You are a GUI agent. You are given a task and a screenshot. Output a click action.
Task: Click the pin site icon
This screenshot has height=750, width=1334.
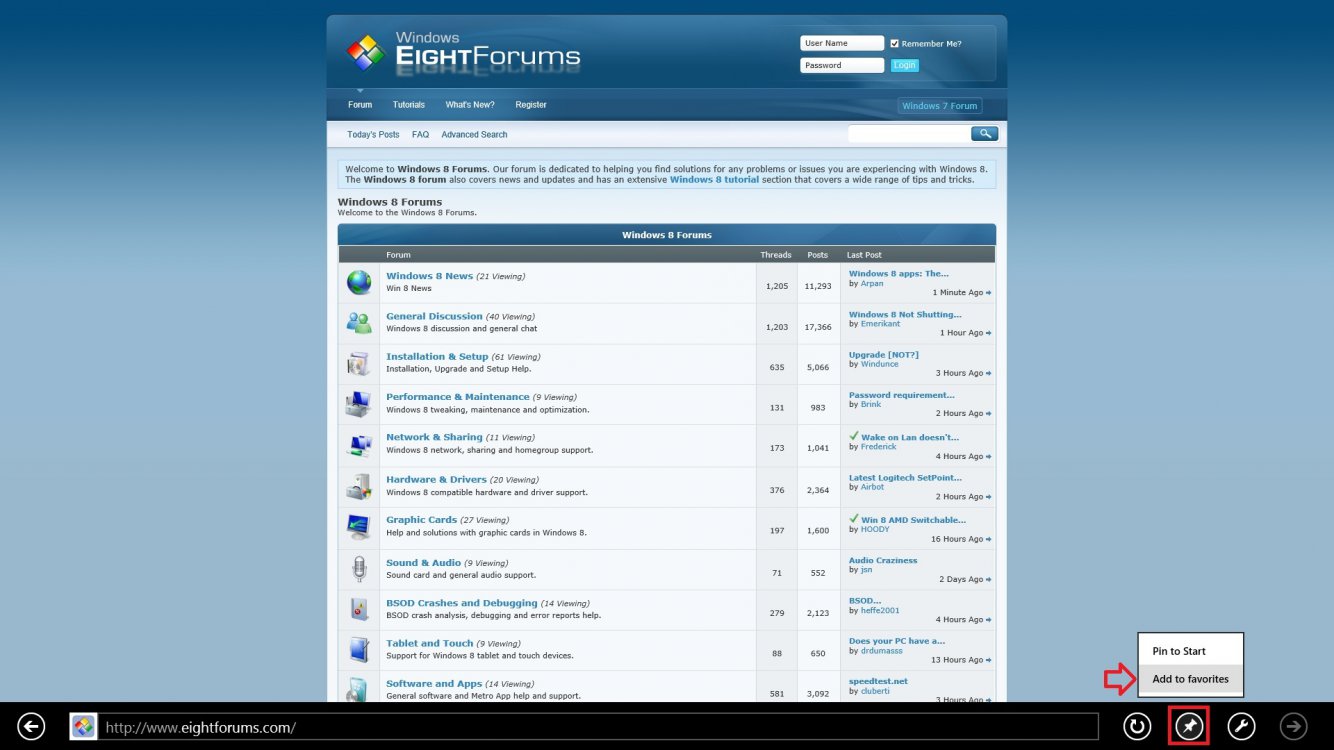point(1189,726)
